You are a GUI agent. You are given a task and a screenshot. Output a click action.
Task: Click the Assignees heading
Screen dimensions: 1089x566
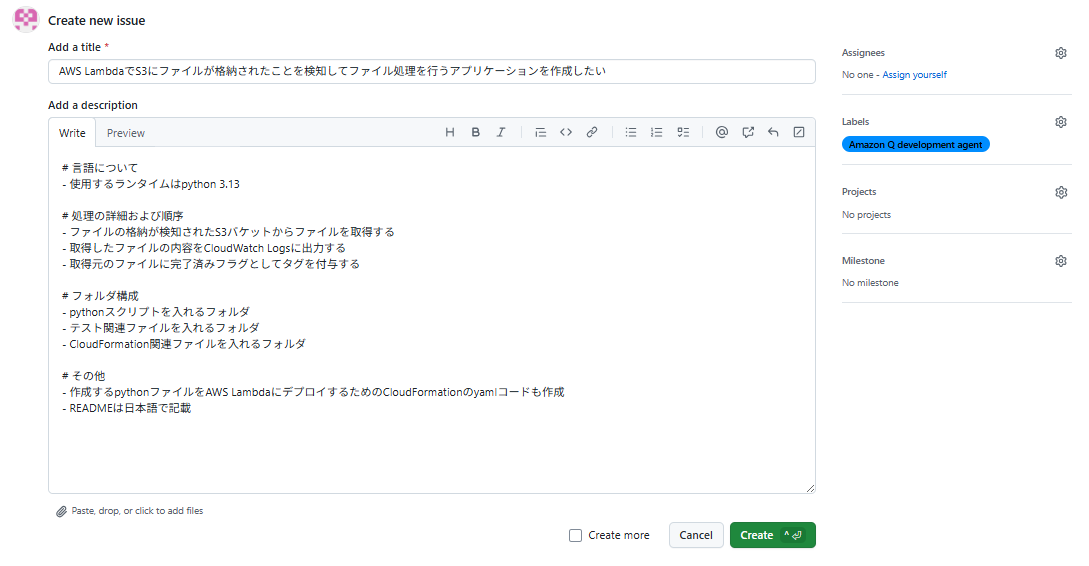(863, 53)
